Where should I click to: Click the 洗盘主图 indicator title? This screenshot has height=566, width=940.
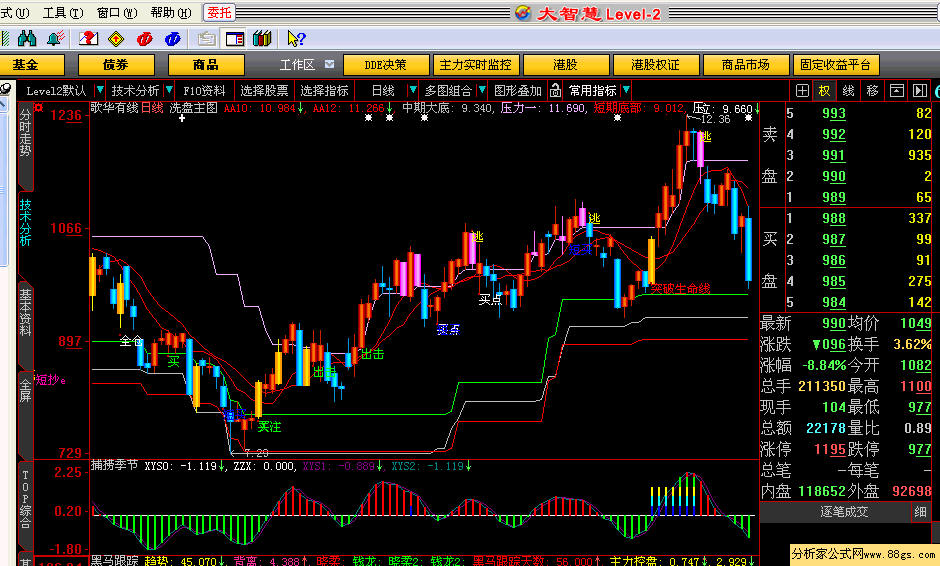click(193, 108)
